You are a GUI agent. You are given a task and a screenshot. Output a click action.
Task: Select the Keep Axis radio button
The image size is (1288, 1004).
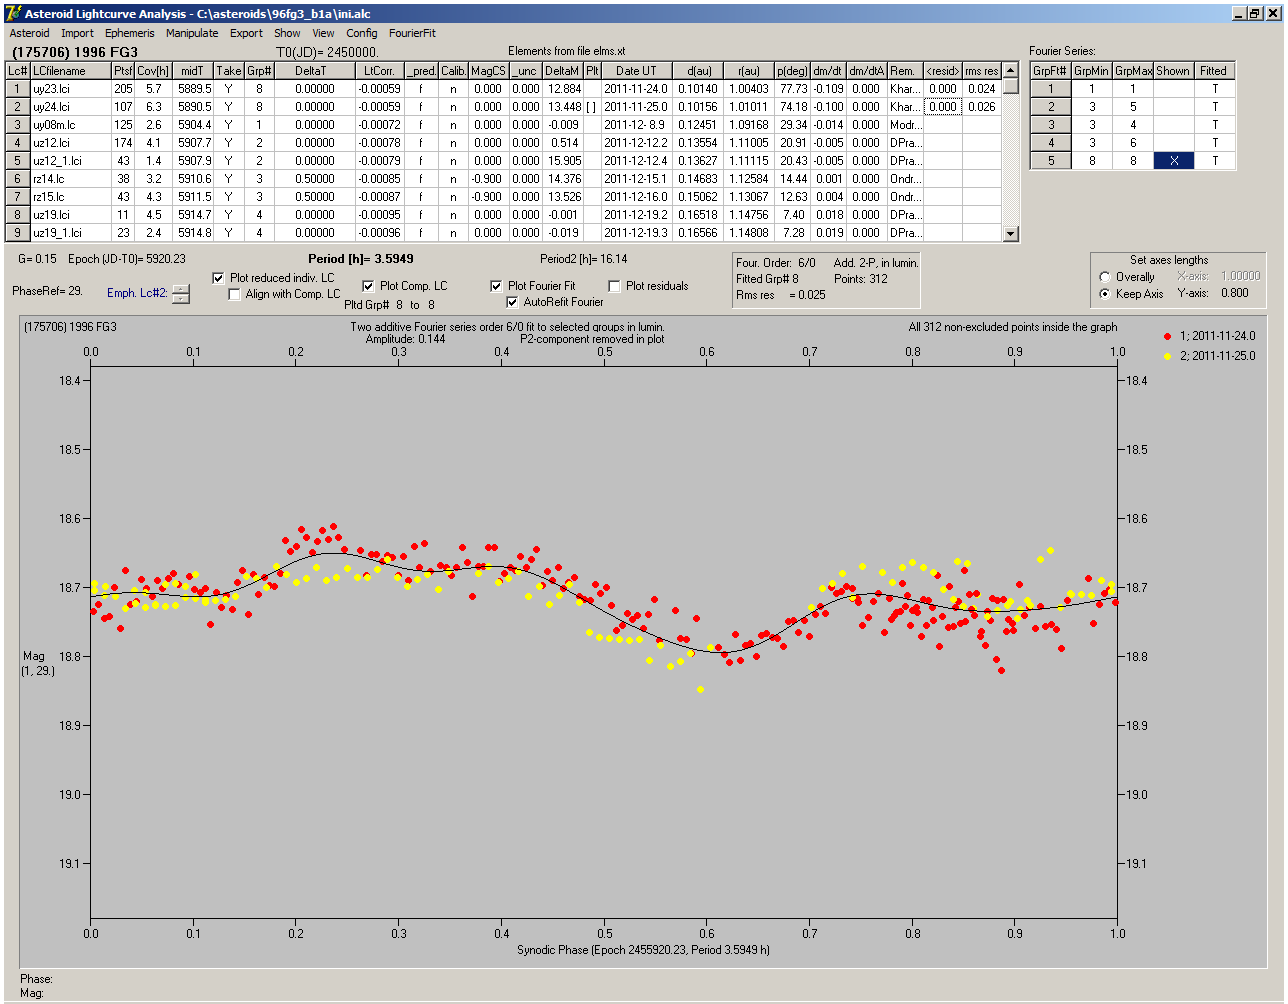(x=1105, y=294)
